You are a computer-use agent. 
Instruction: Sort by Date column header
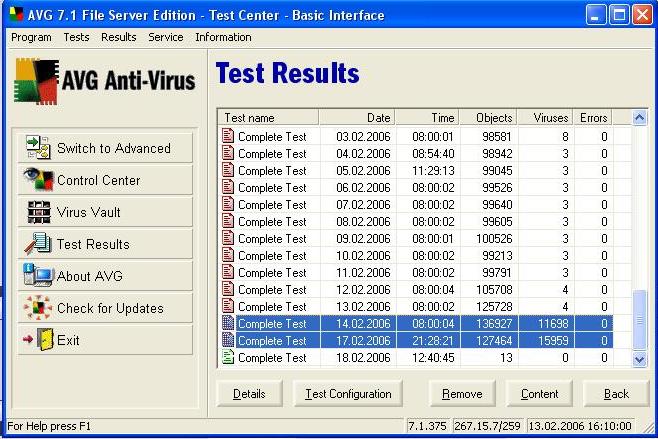[357, 118]
